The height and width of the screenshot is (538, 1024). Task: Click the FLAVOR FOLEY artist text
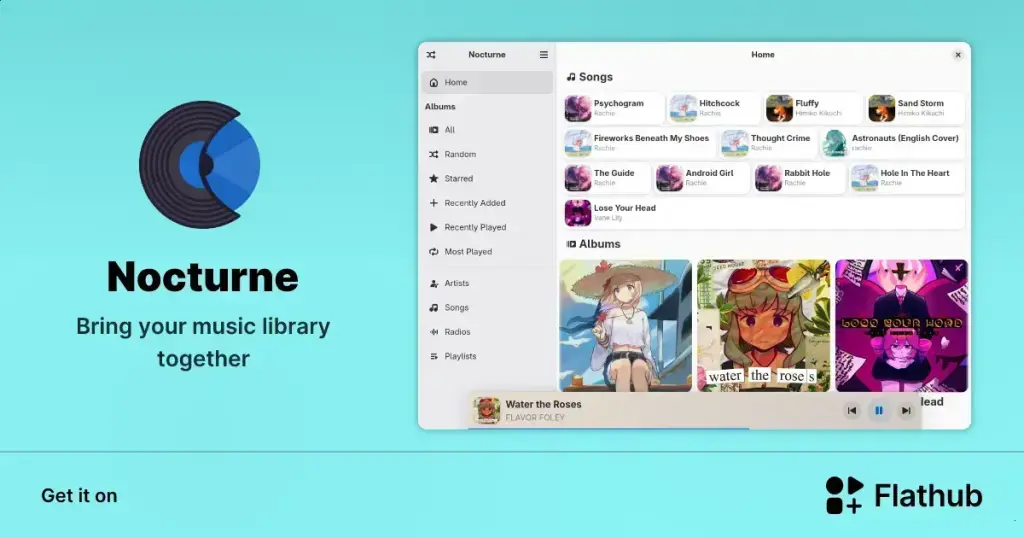point(535,417)
